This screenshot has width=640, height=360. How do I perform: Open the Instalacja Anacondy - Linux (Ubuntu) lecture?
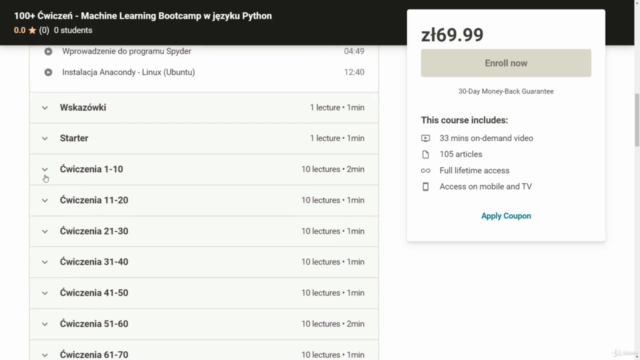[129, 72]
